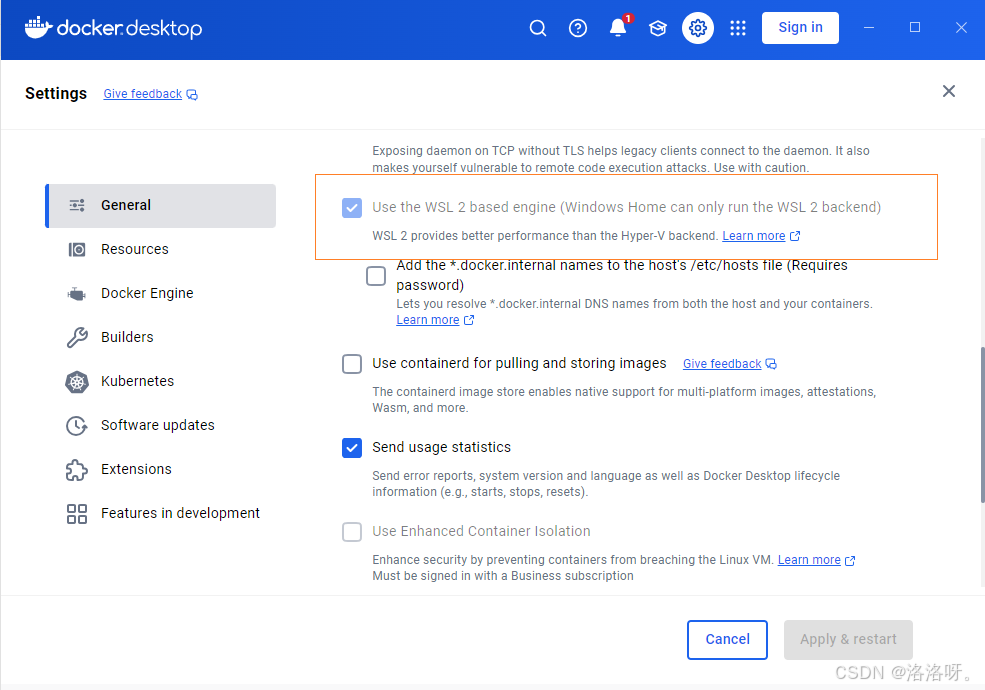
Task: Click feedback icon beside Settings title
Action: [x=192, y=94]
